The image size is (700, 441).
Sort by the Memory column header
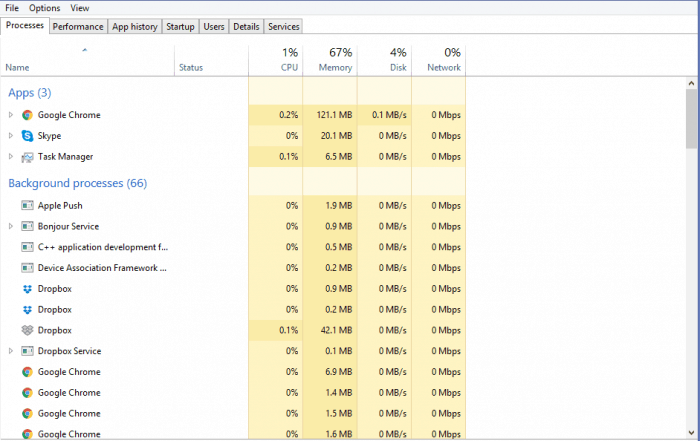[330, 60]
